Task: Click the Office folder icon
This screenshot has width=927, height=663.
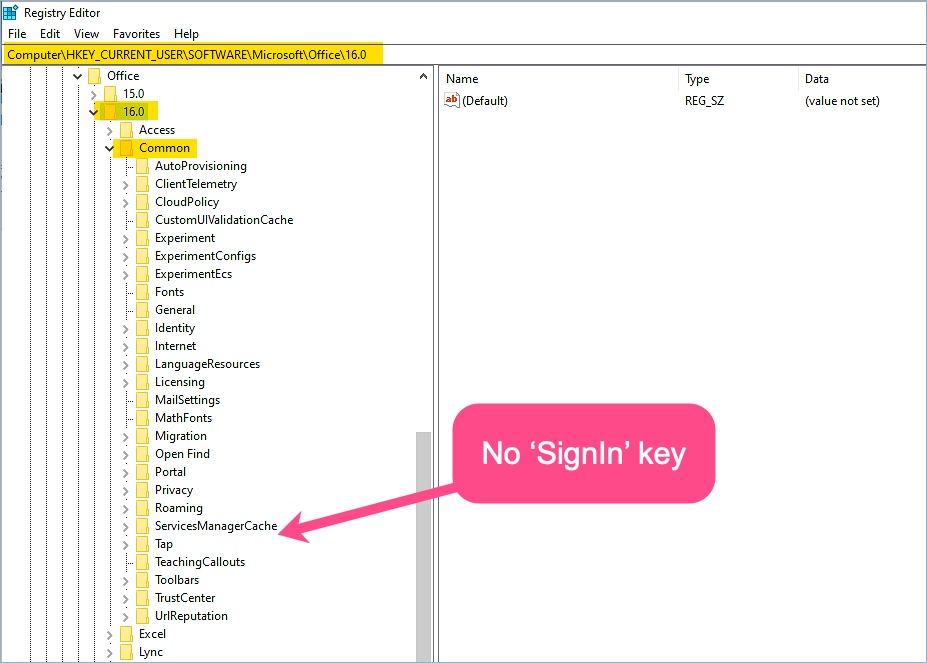Action: coord(94,76)
